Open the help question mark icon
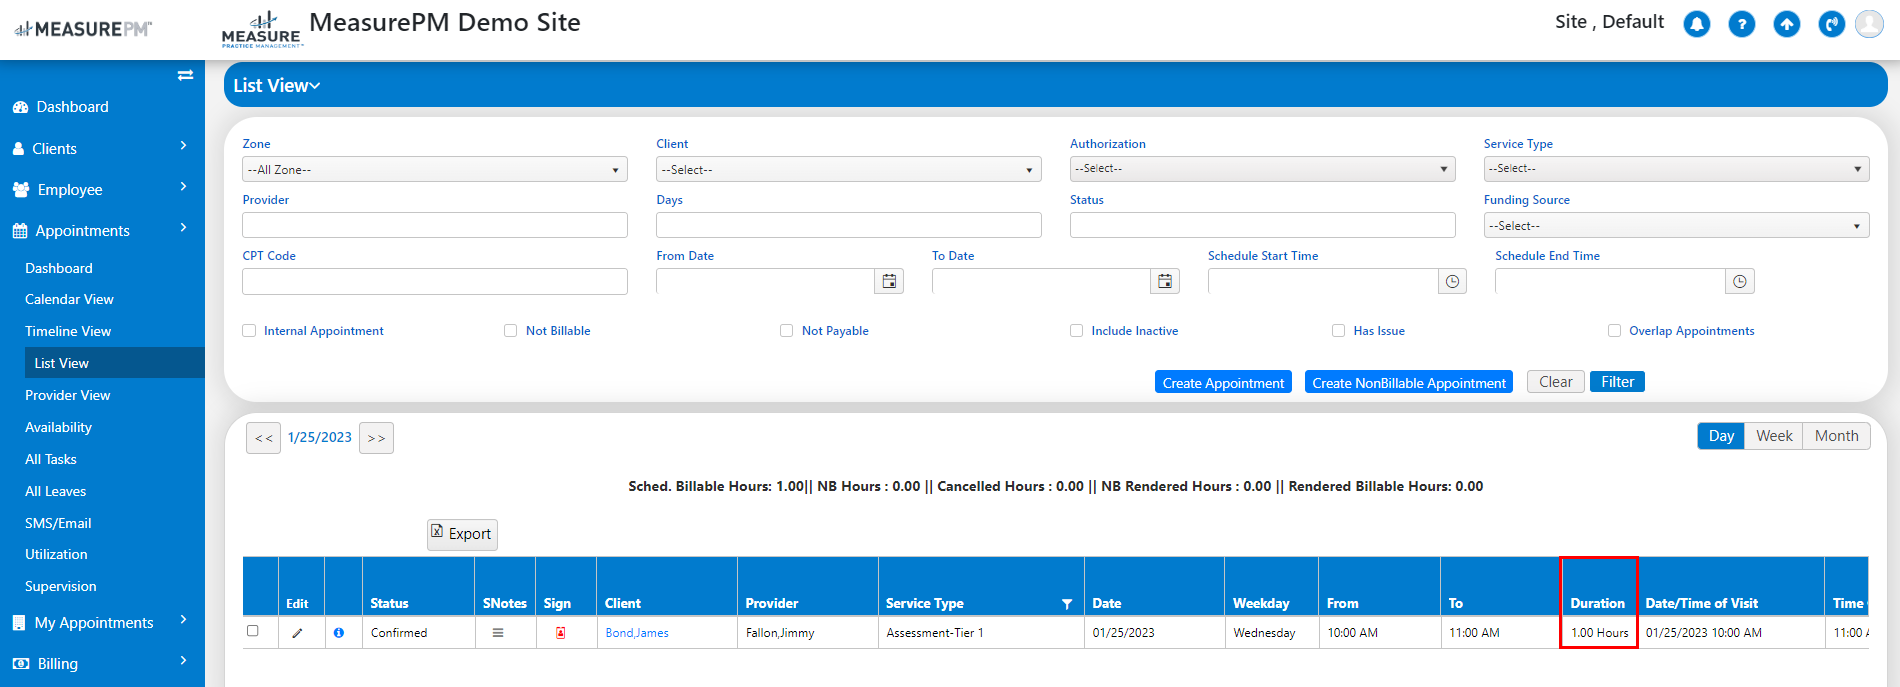This screenshot has width=1900, height=687. pos(1742,24)
